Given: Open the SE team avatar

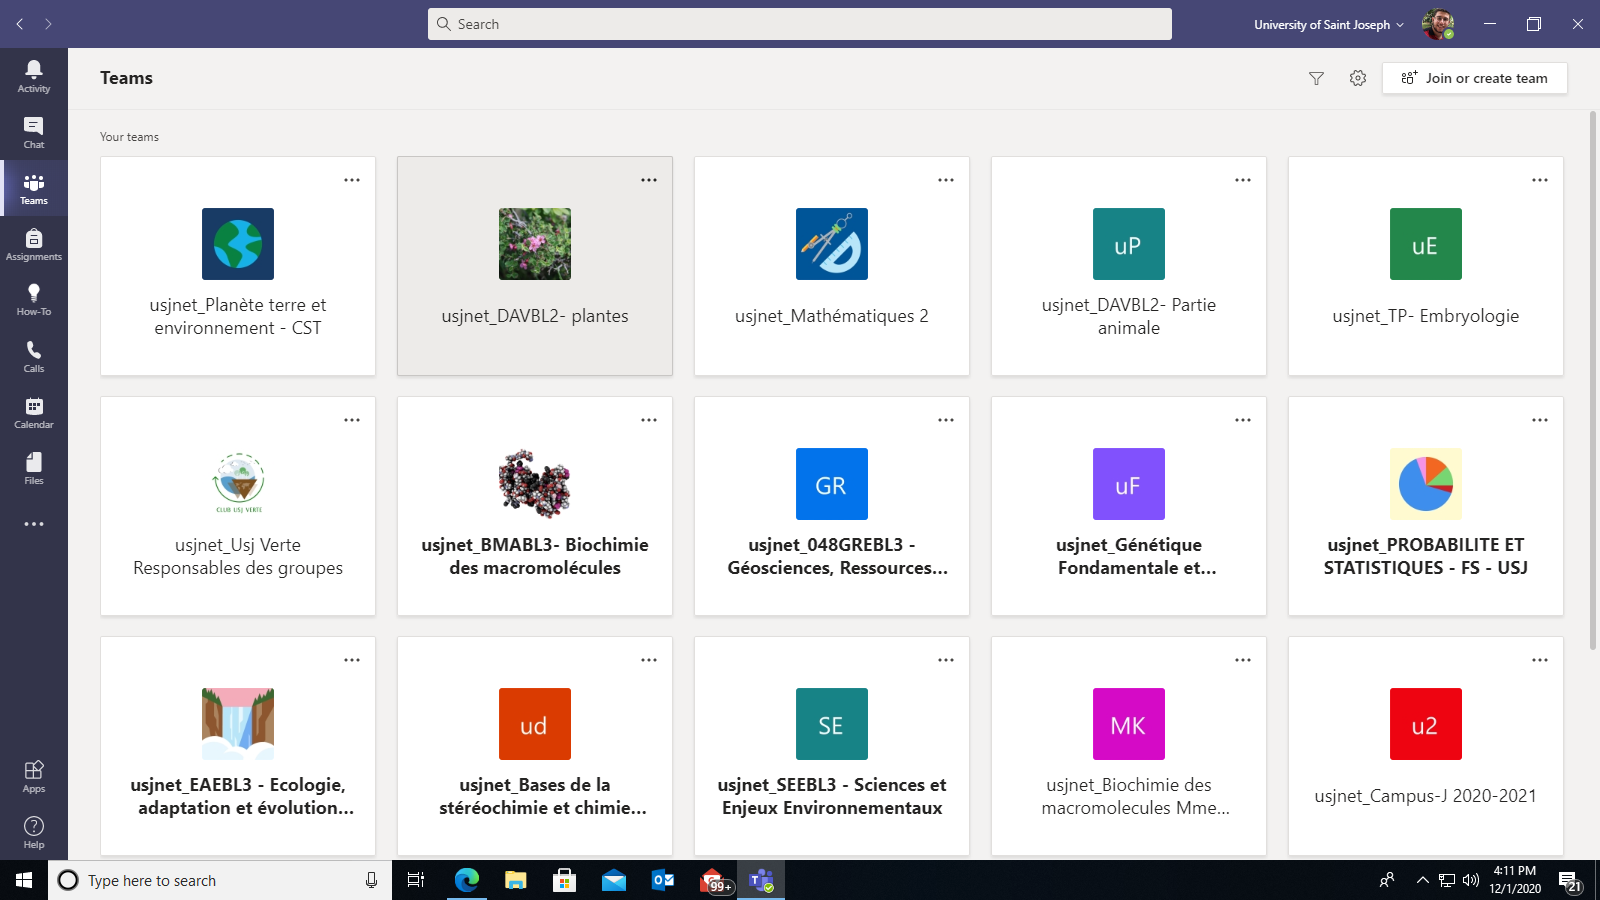Looking at the screenshot, I should pos(832,724).
